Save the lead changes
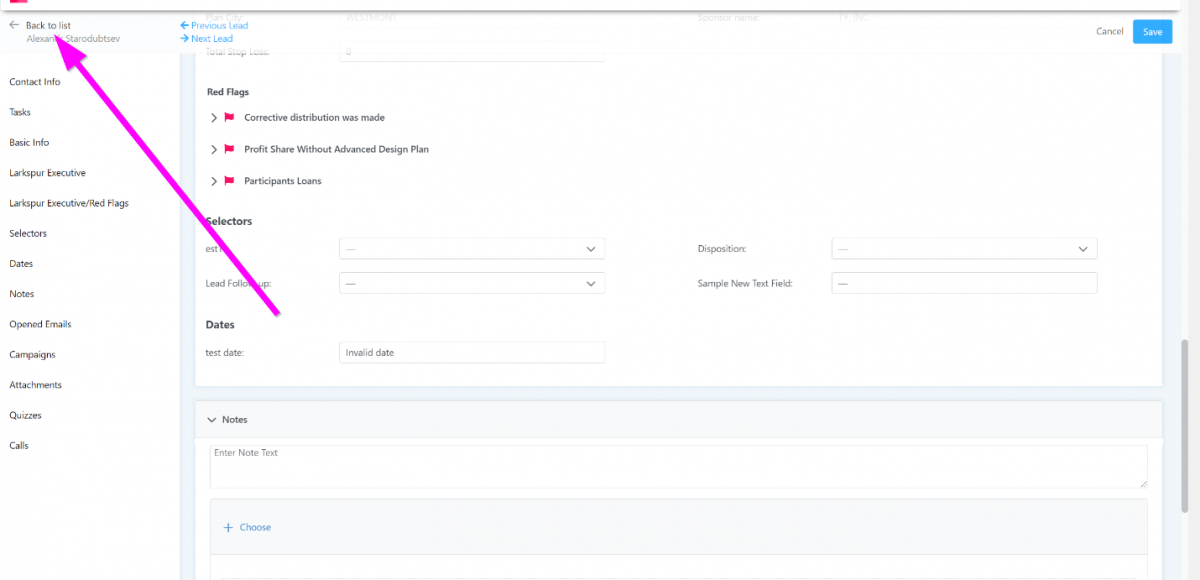 click(x=1152, y=32)
